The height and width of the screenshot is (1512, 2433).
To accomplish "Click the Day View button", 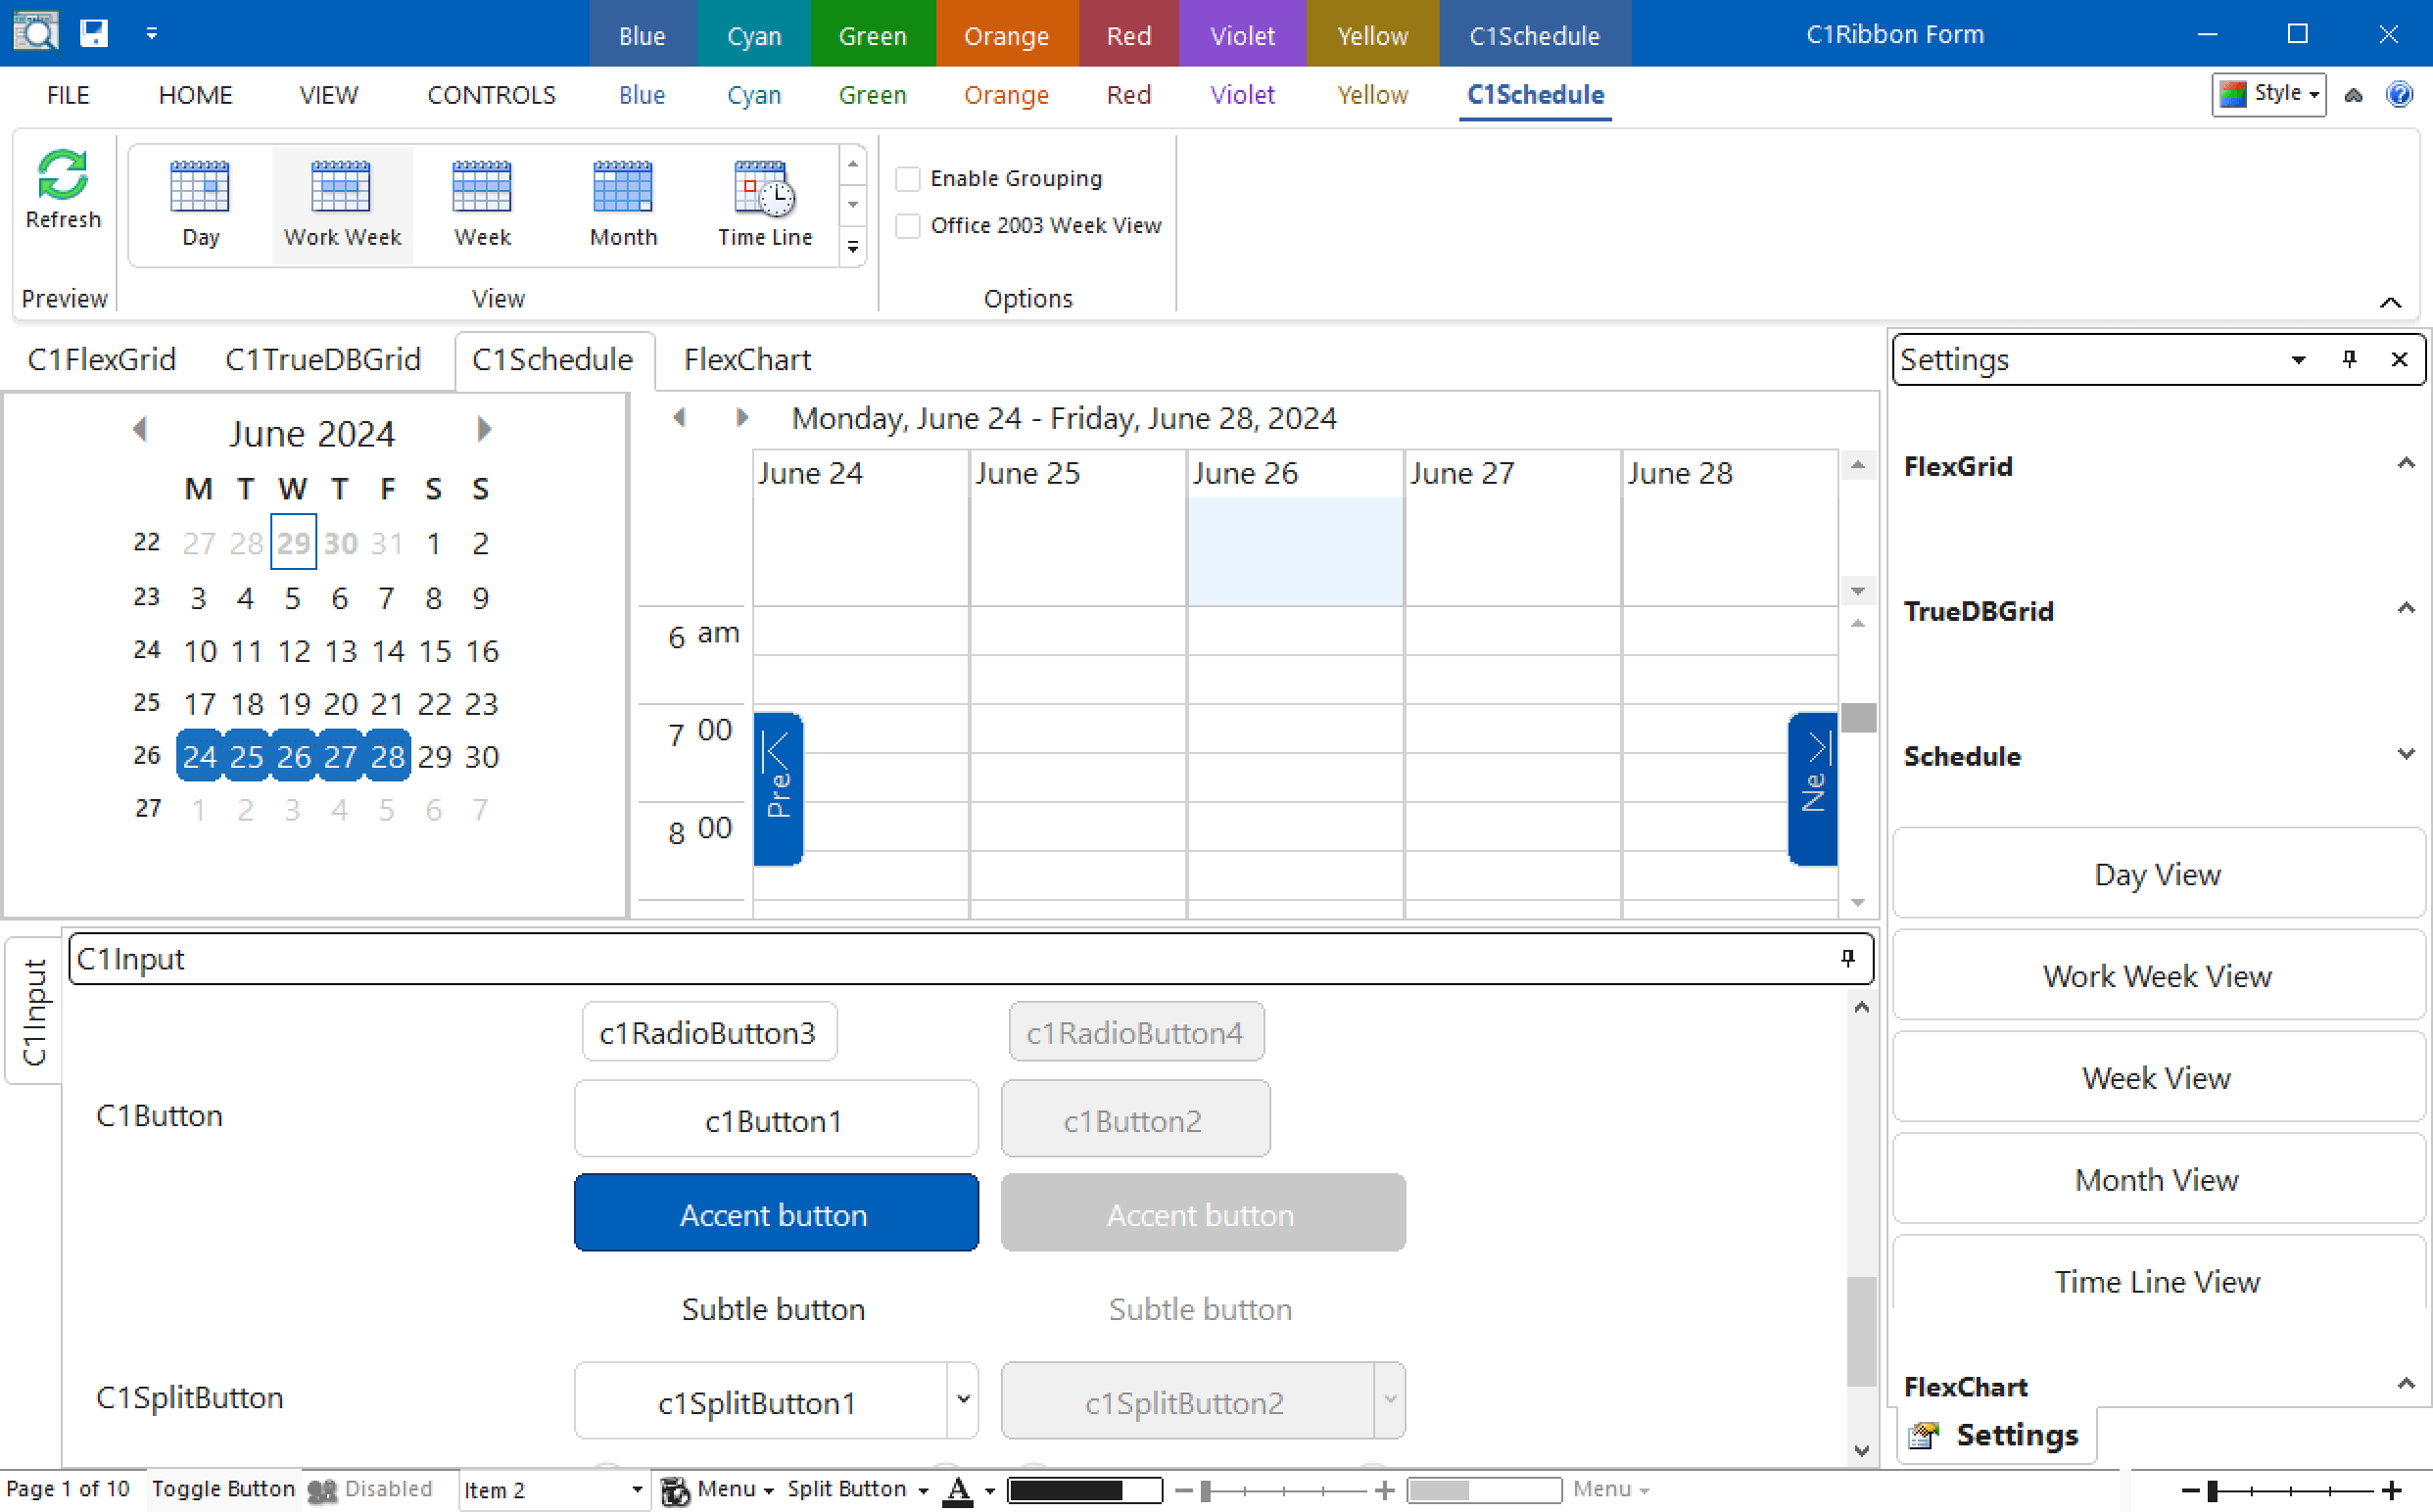I will [x=2157, y=874].
